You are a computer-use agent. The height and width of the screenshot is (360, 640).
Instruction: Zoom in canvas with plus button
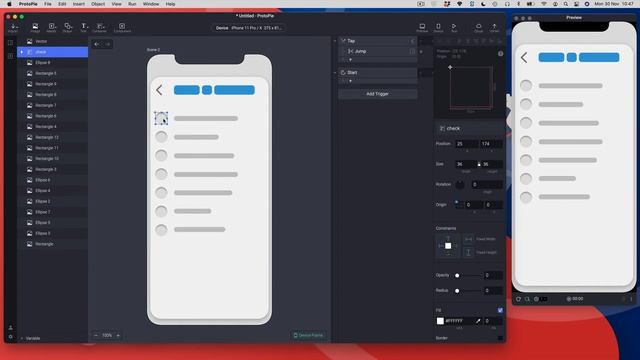point(118,336)
